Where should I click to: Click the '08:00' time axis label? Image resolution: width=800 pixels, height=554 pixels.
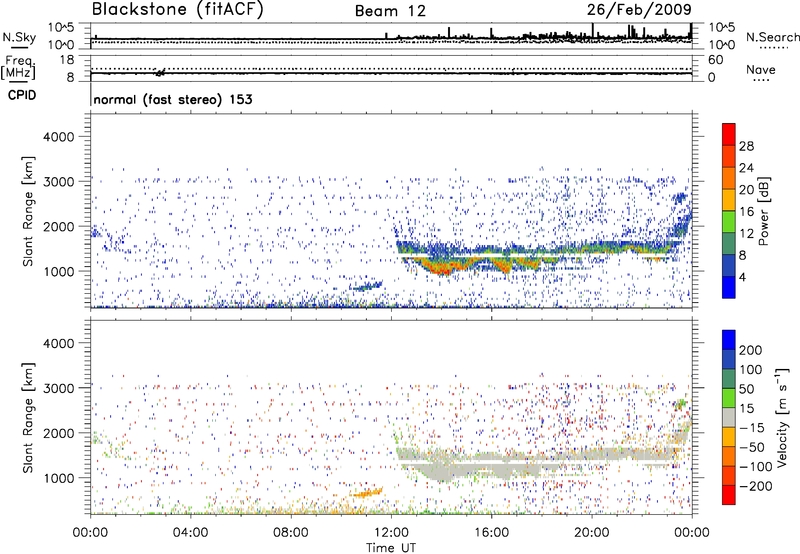(x=291, y=533)
